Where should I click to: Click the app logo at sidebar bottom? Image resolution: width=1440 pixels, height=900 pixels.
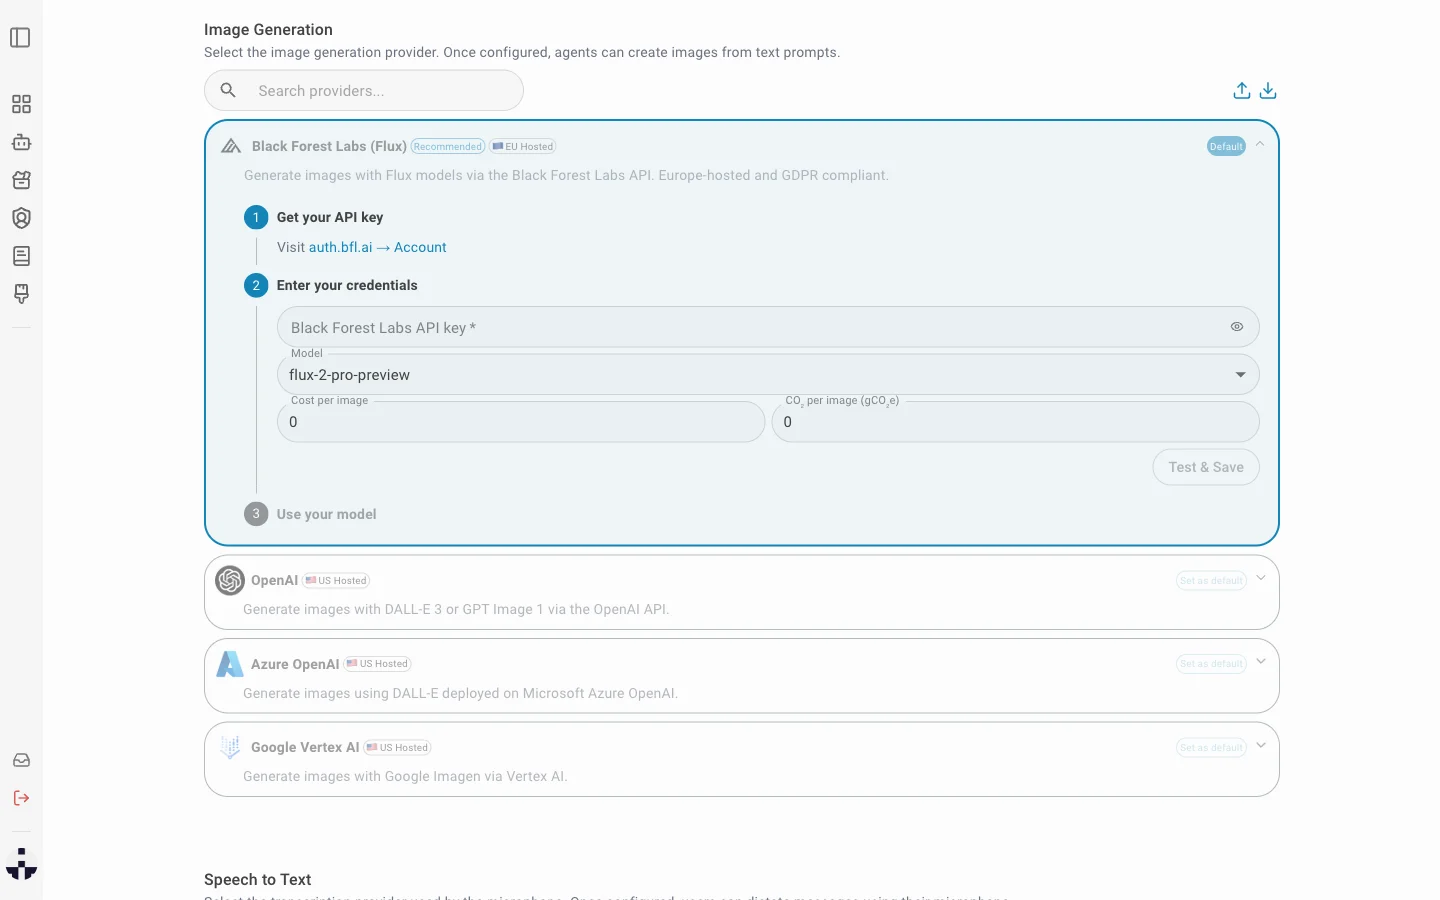[21, 864]
